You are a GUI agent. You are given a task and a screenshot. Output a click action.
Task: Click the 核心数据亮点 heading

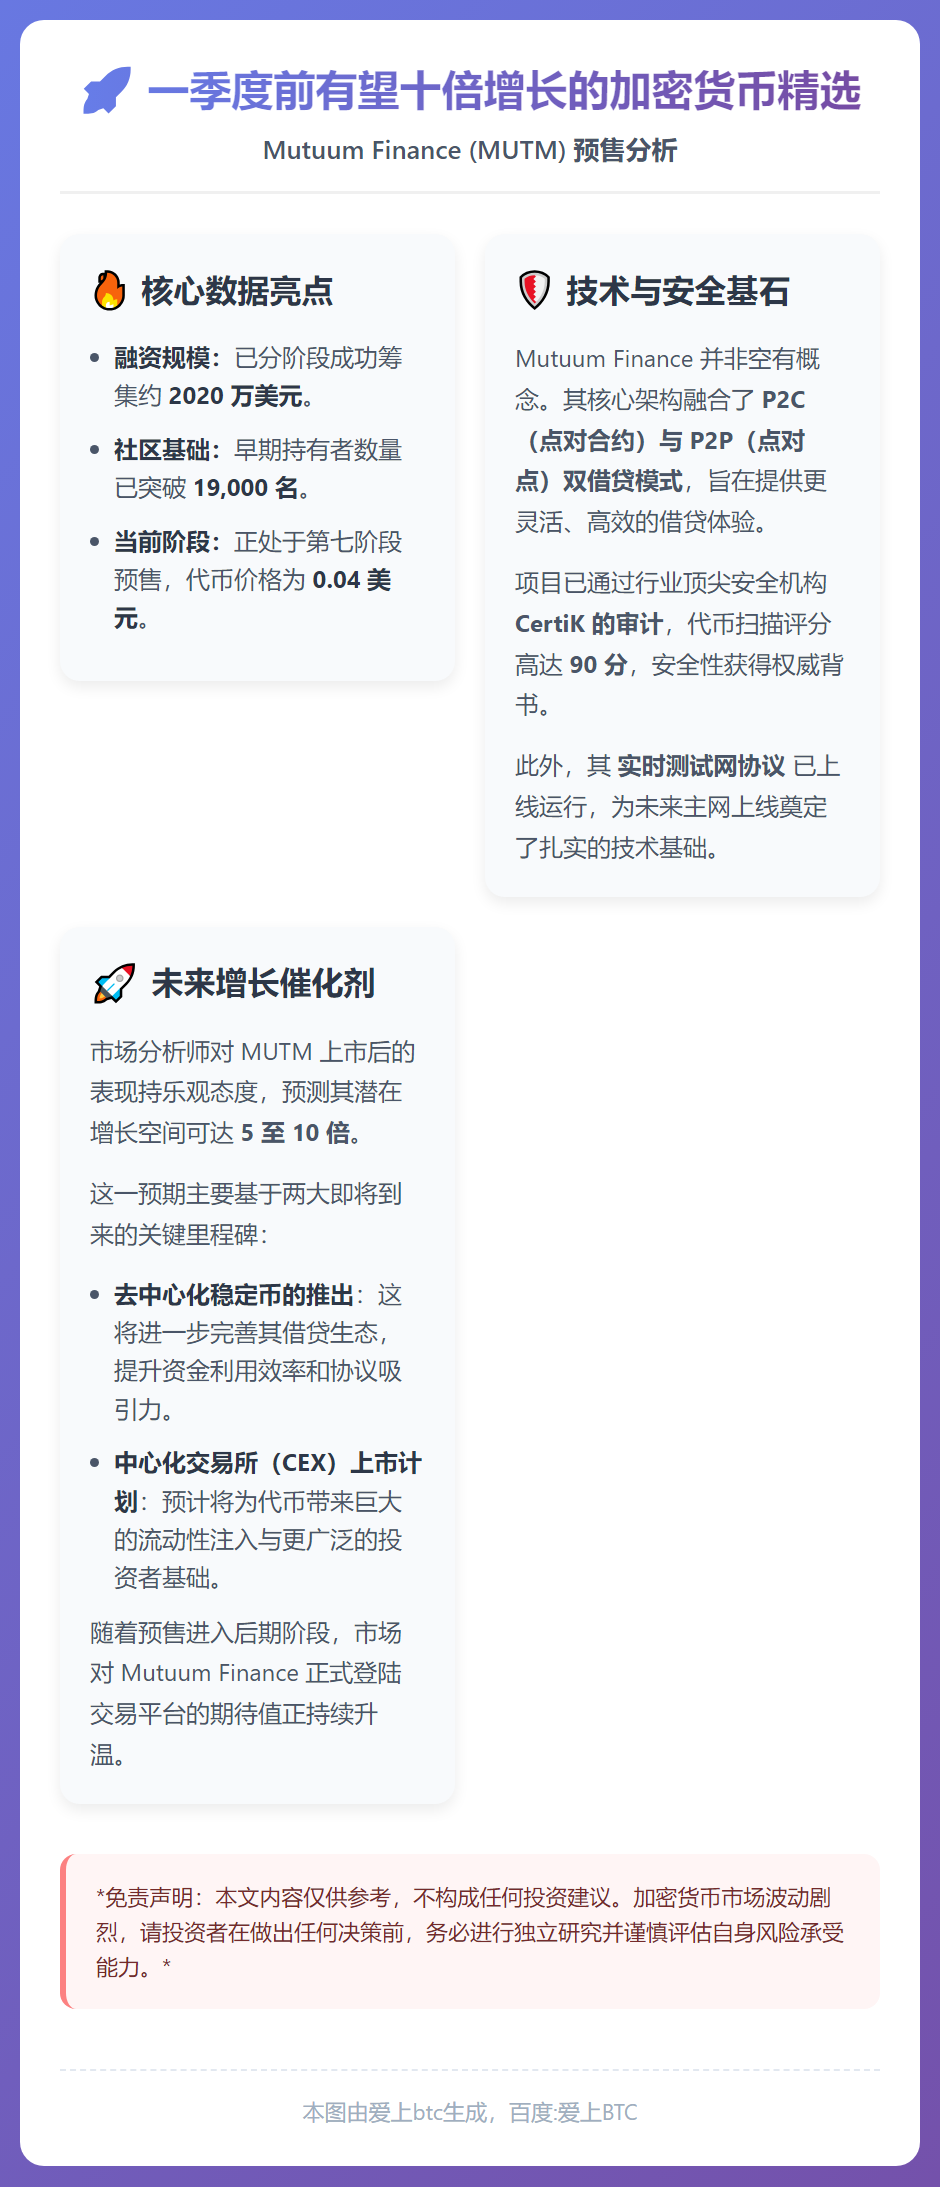click(237, 291)
